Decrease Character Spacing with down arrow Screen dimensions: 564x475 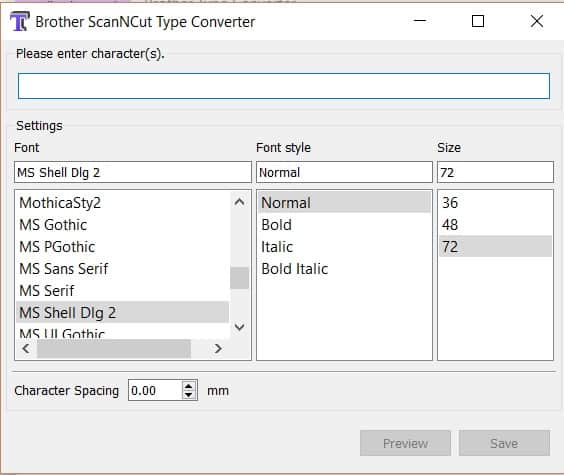[189, 395]
